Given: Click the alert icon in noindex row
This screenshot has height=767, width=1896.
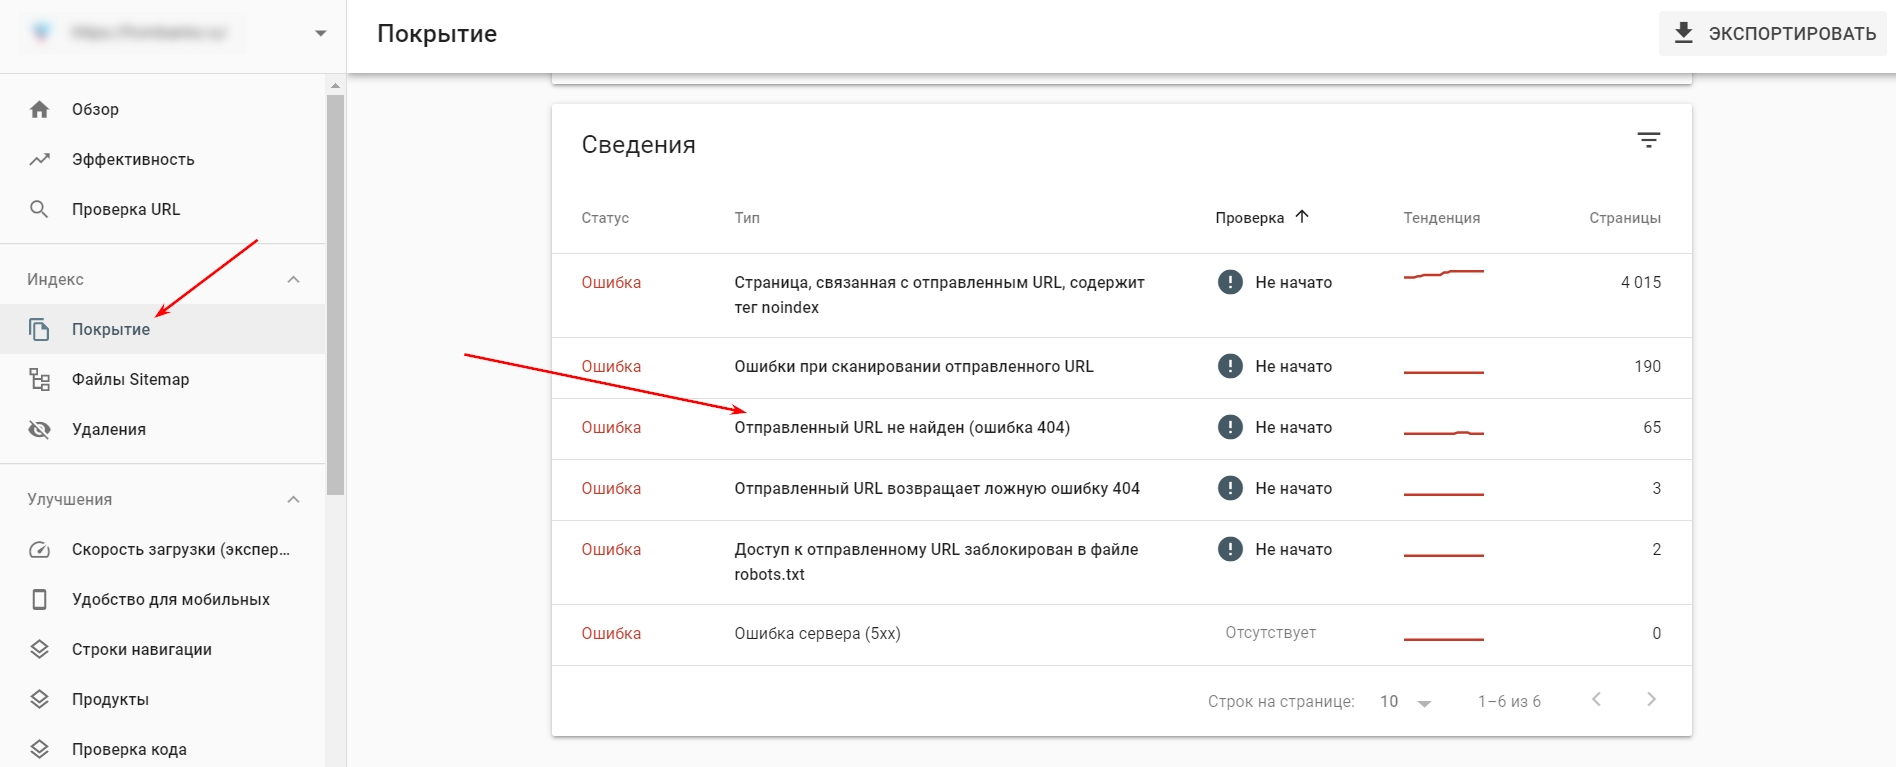Looking at the screenshot, I should click(x=1230, y=282).
